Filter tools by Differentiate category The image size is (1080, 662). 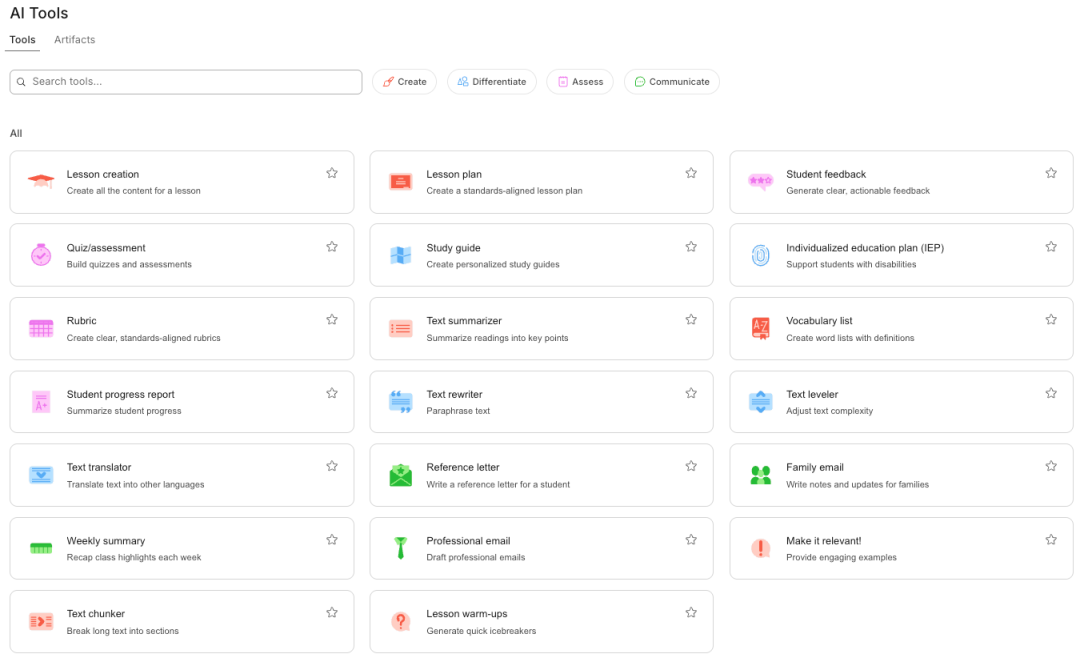(491, 82)
